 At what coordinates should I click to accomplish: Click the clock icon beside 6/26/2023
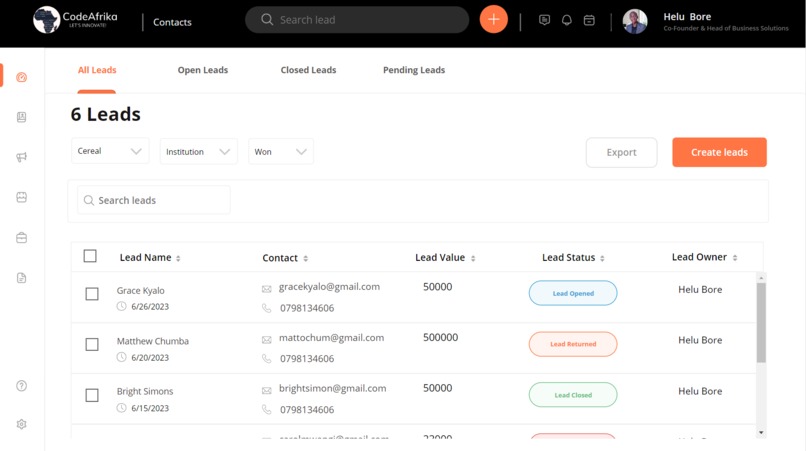click(x=121, y=306)
